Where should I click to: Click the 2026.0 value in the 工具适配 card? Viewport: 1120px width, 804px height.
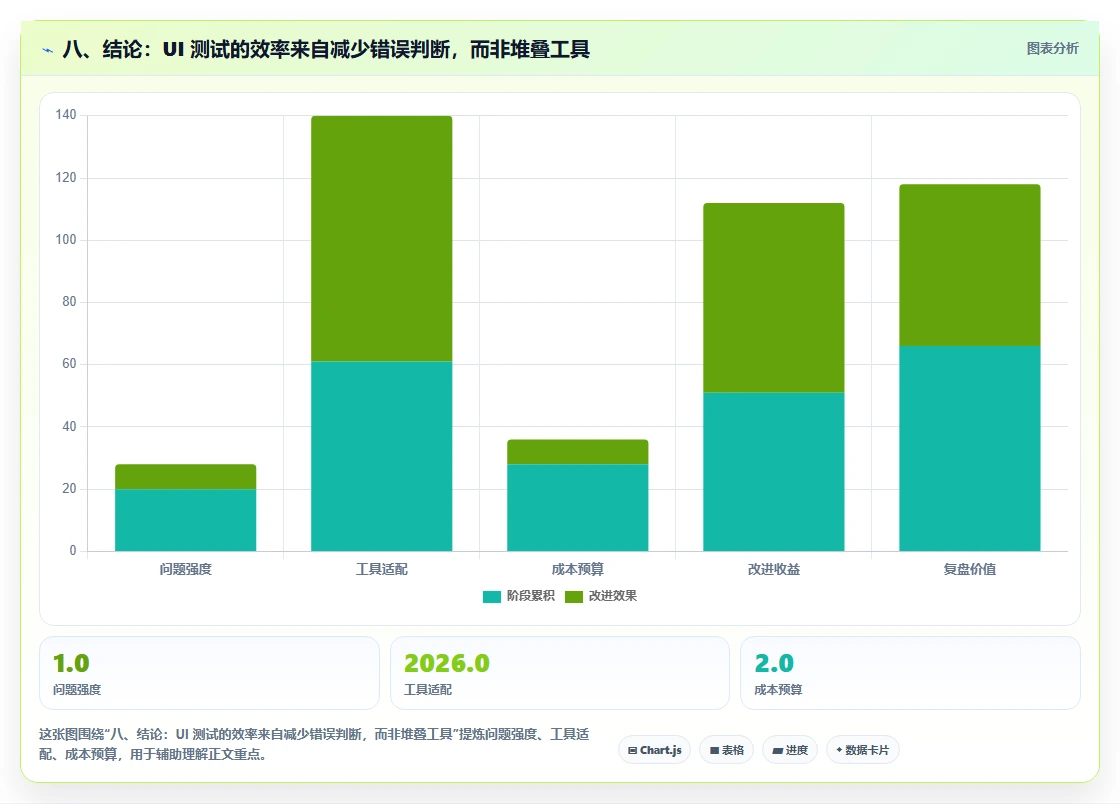coord(447,663)
